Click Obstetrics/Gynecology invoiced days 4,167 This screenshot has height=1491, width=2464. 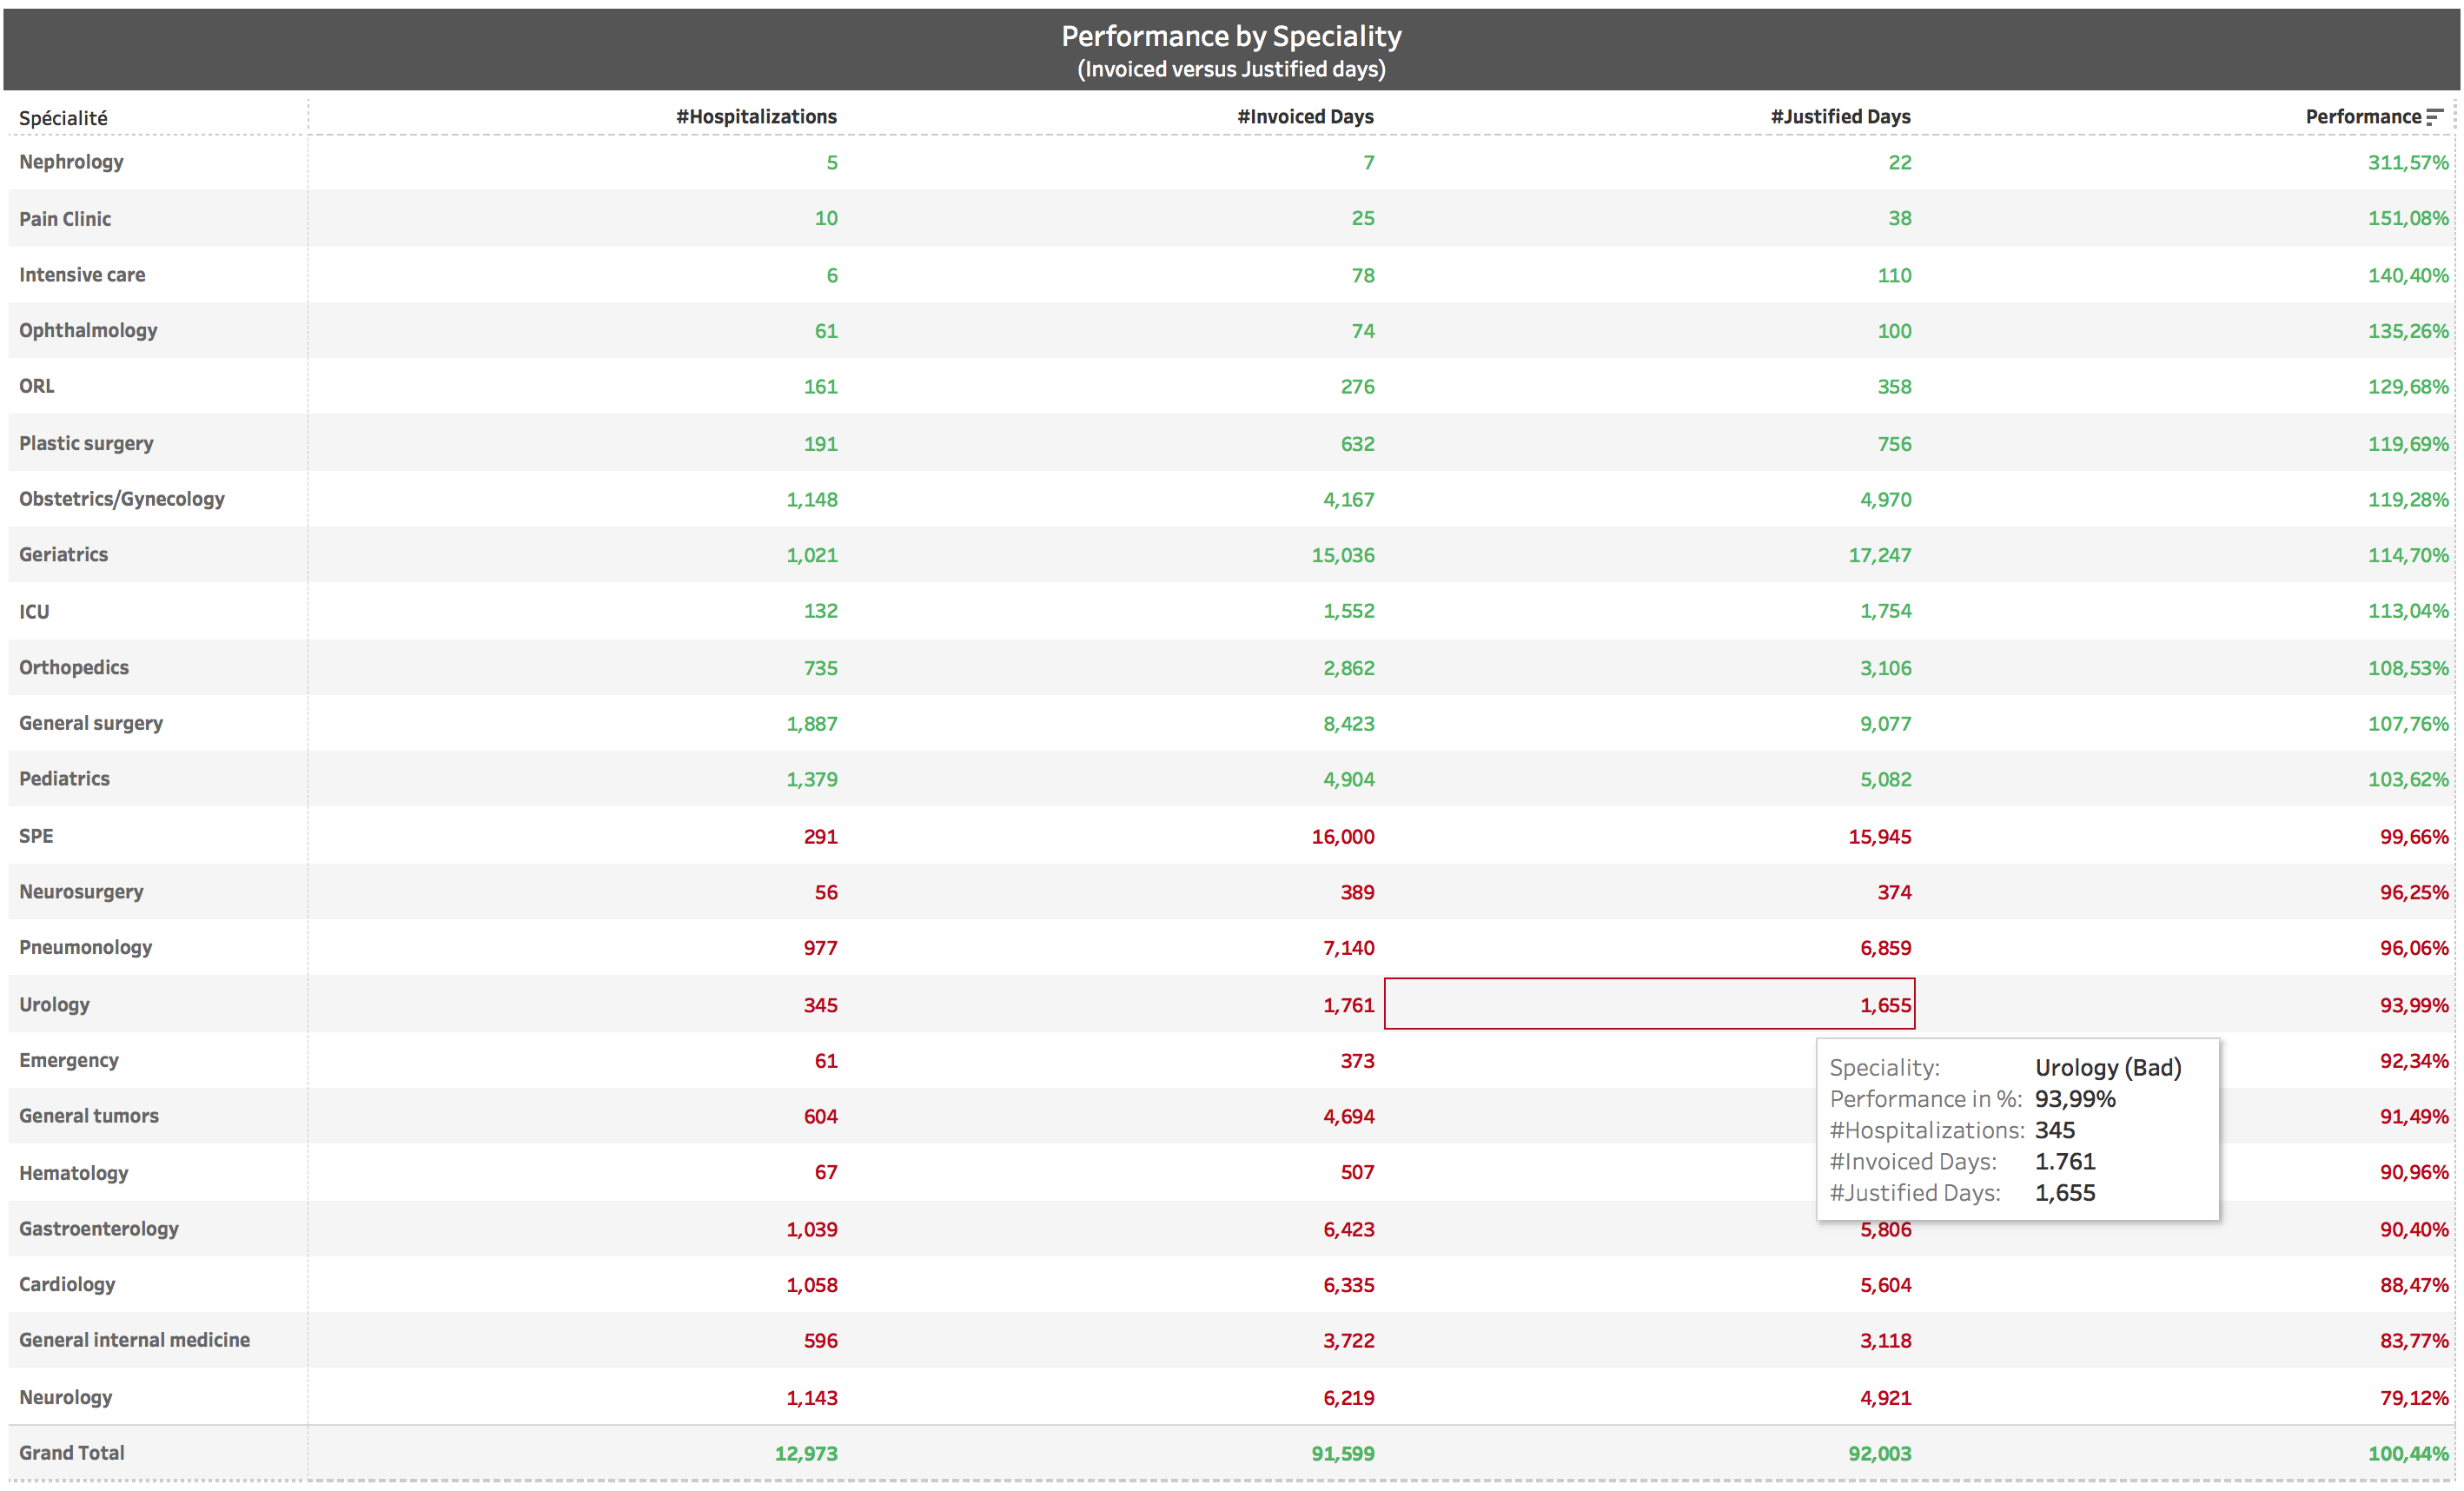click(x=1349, y=499)
